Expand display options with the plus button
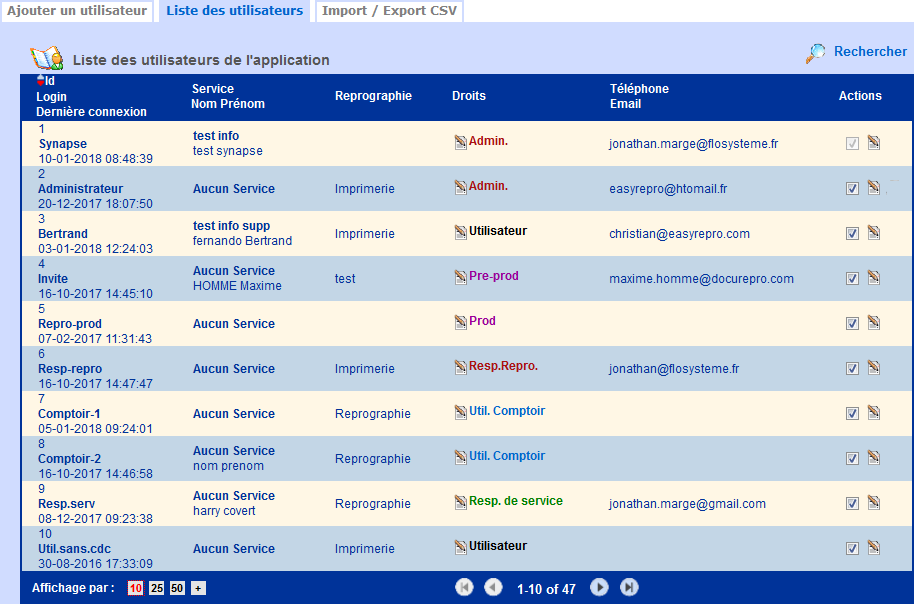The image size is (914, 604). pyautogui.click(x=198, y=588)
